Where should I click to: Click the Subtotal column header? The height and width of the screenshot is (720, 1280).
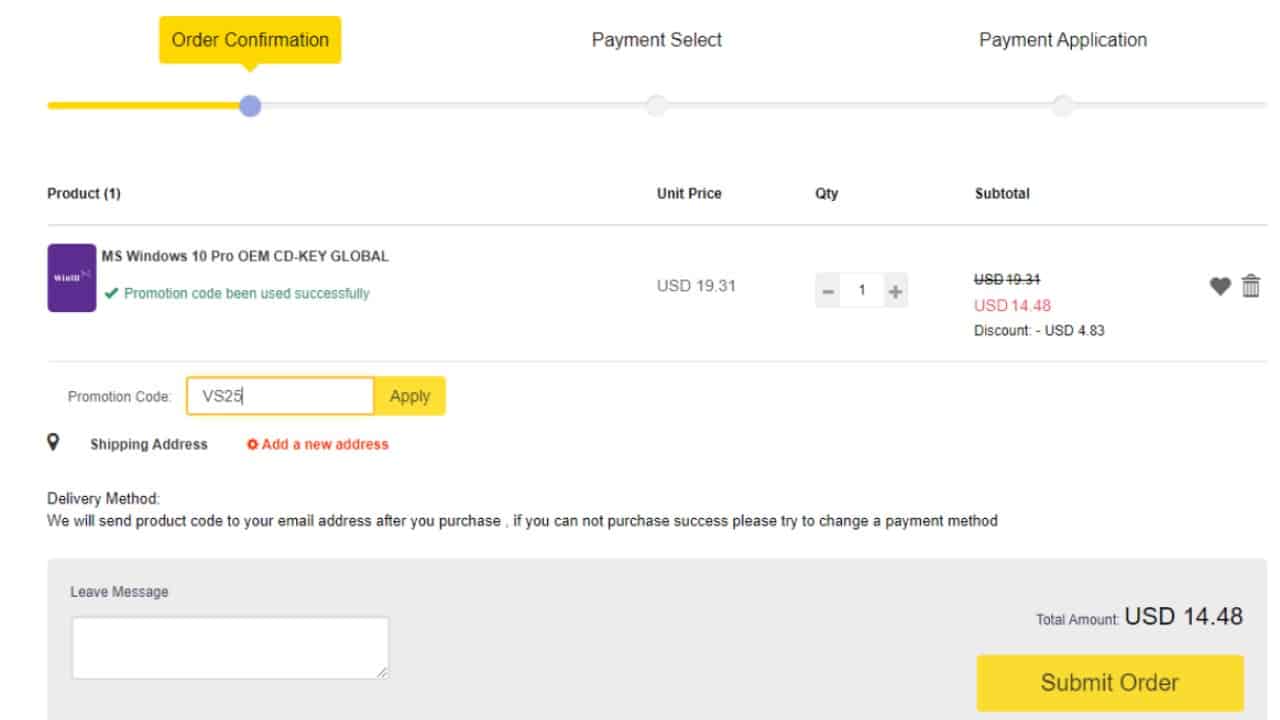point(1002,193)
